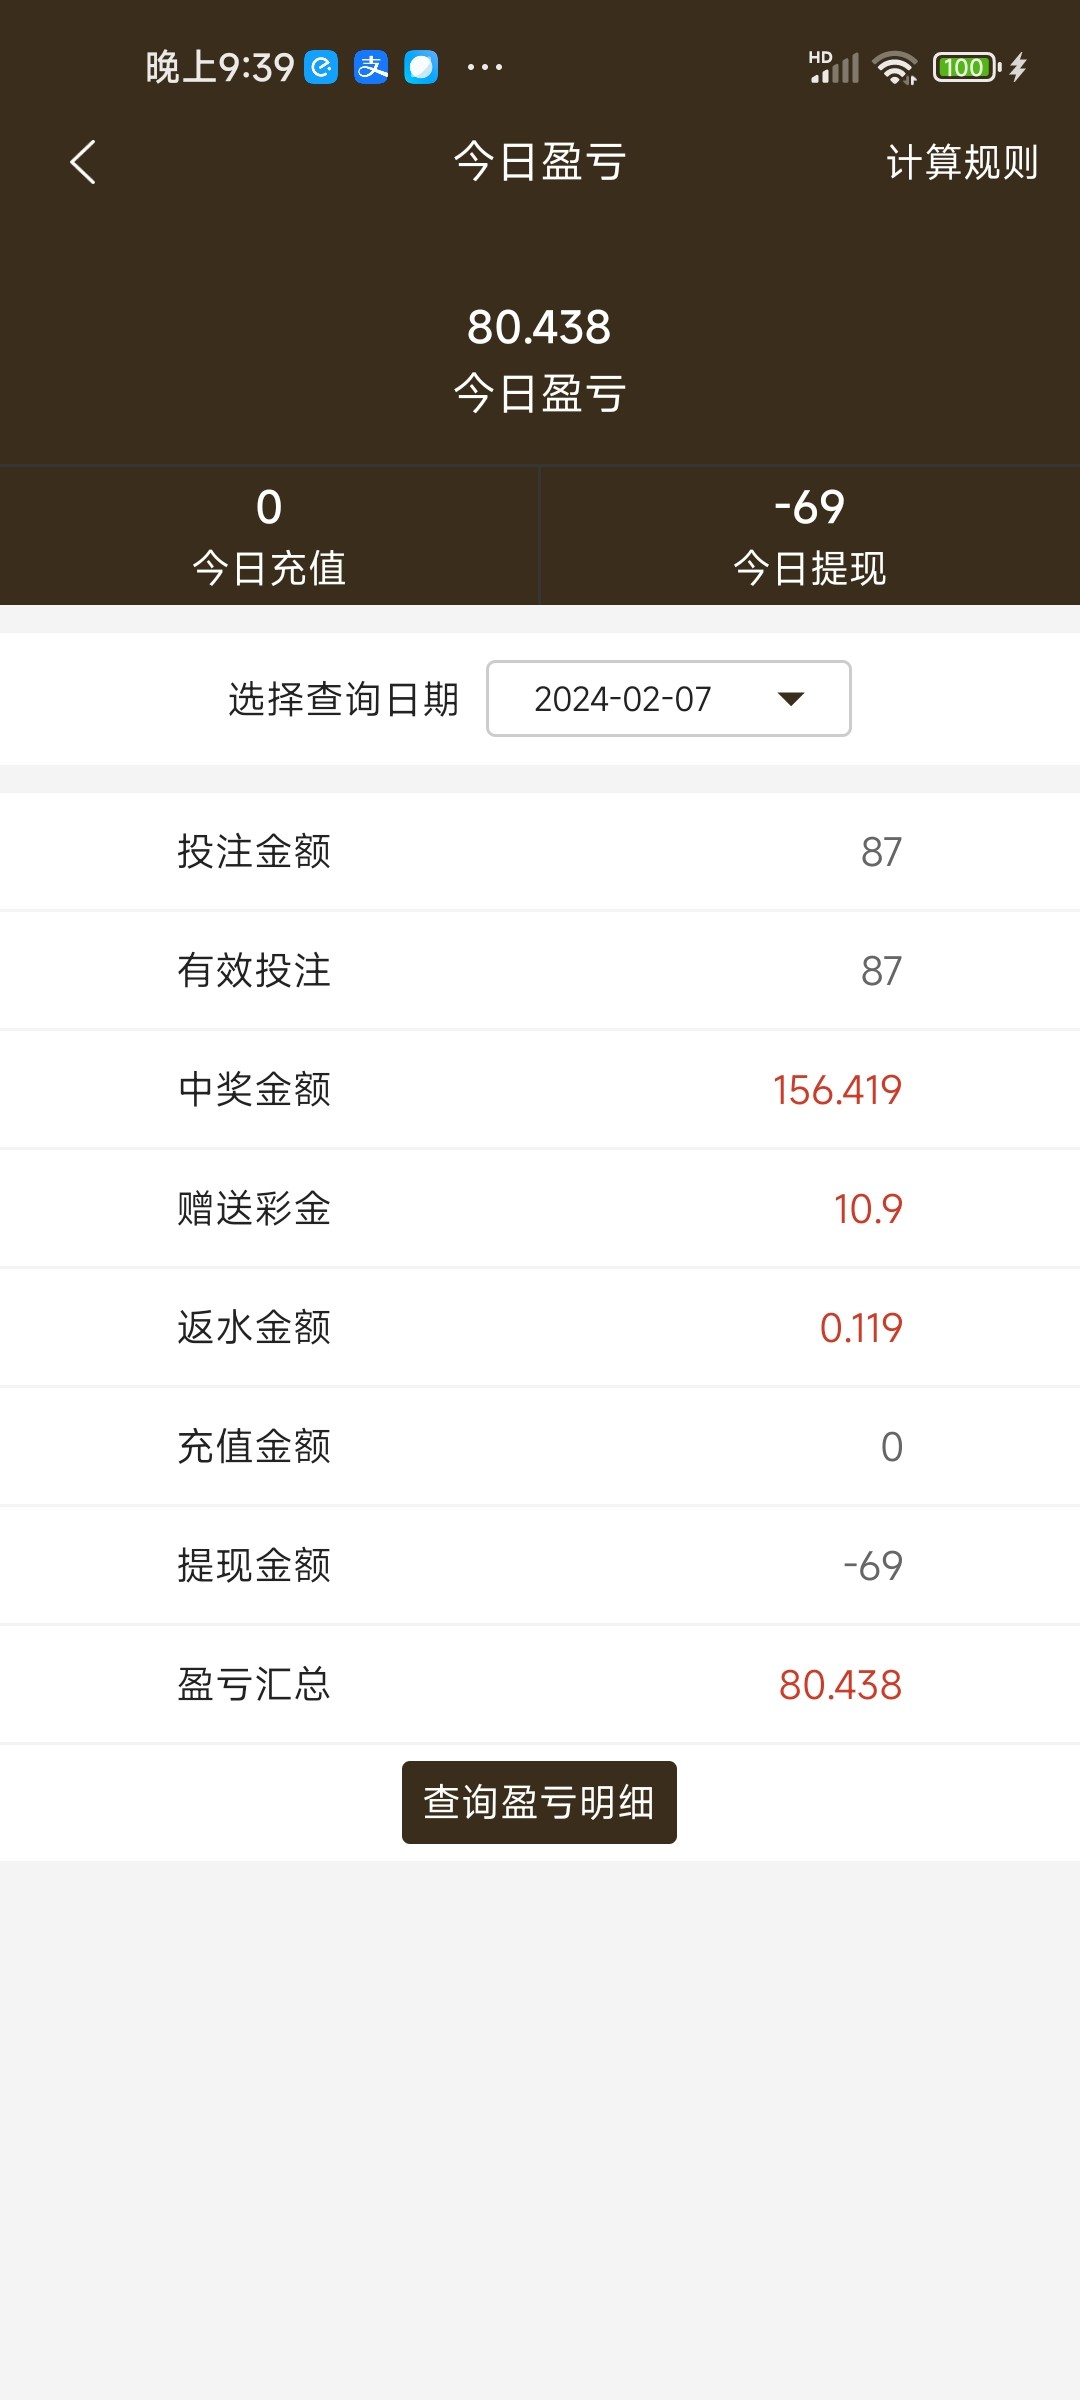1080x2400 pixels.
Task: Select the 返水金额 row
Action: pos(540,1327)
